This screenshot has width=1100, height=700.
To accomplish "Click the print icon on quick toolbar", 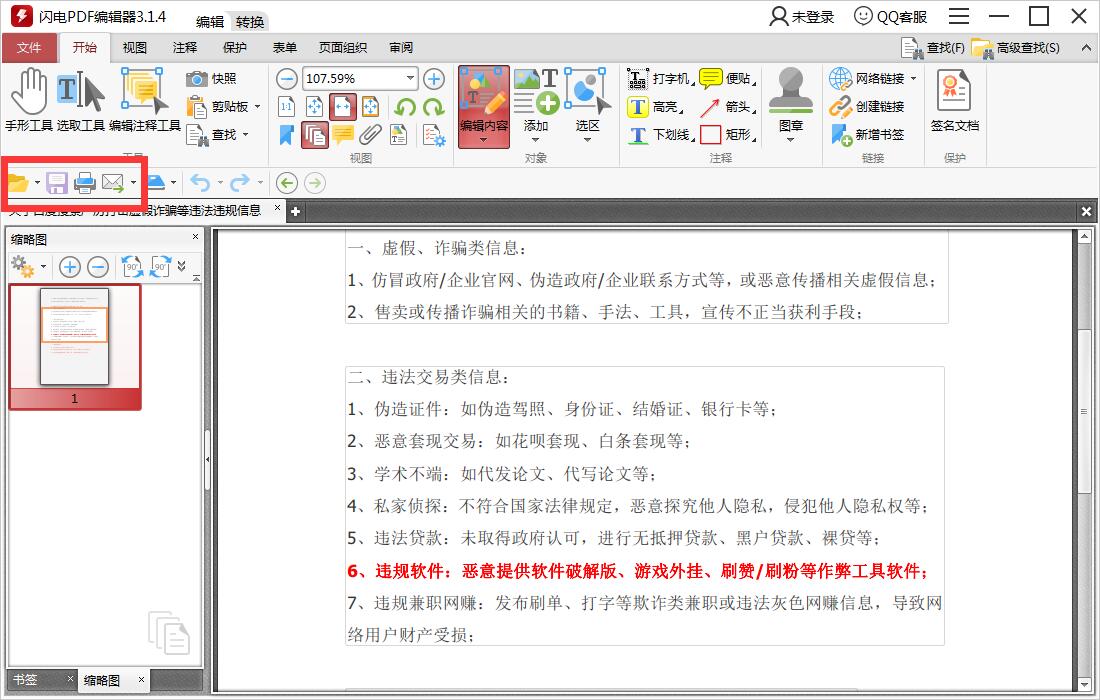I will (x=85, y=182).
